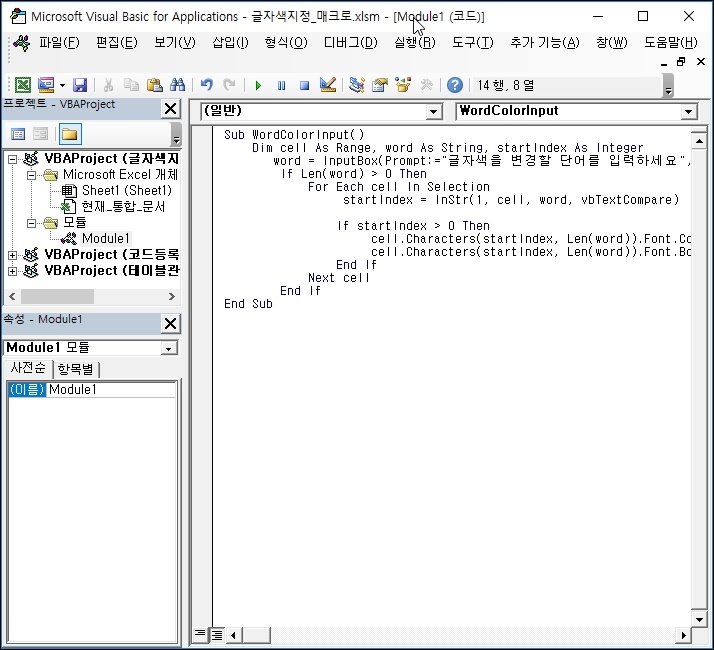This screenshot has width=714, height=650.
Task: Open the 보기(V) menu
Action: [x=174, y=43]
